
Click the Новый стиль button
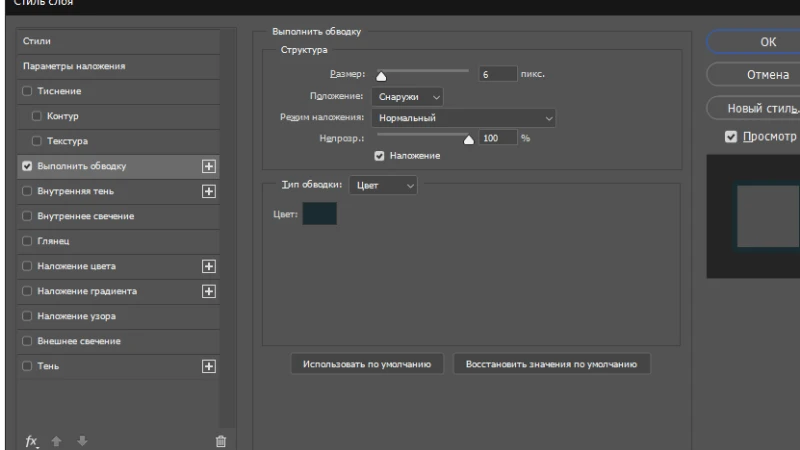754,108
